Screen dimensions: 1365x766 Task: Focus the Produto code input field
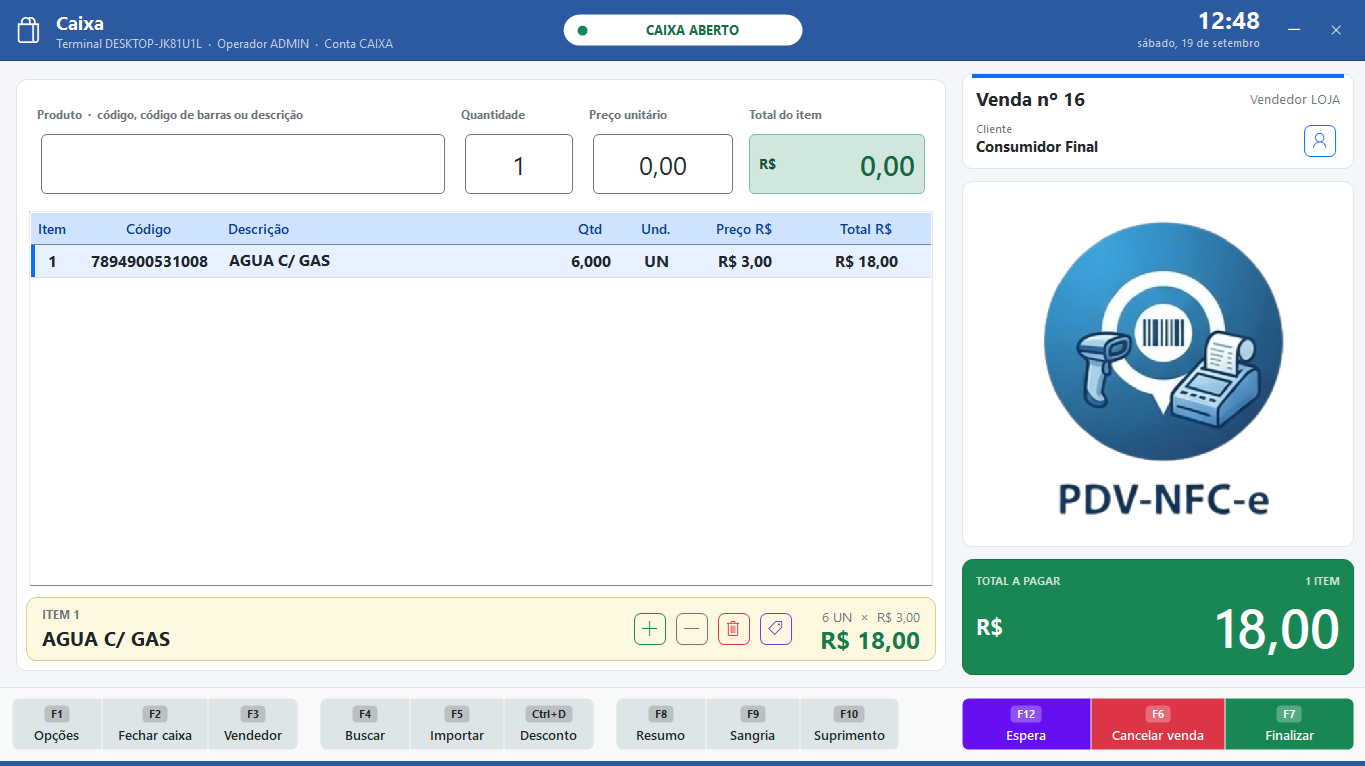[x=243, y=164]
